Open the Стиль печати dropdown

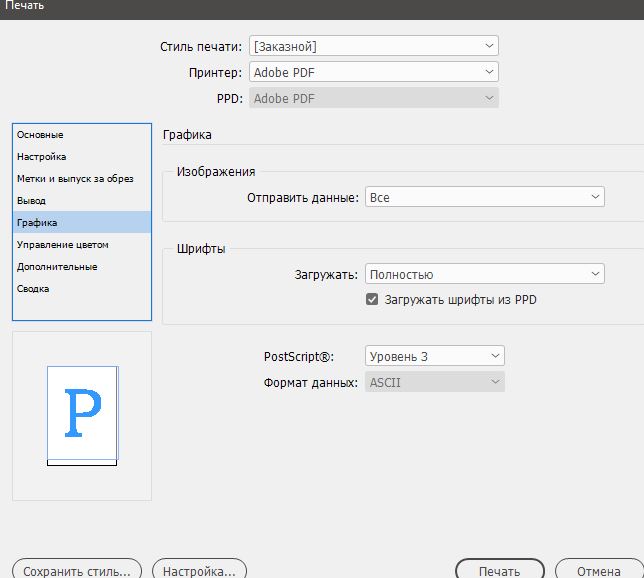click(374, 46)
